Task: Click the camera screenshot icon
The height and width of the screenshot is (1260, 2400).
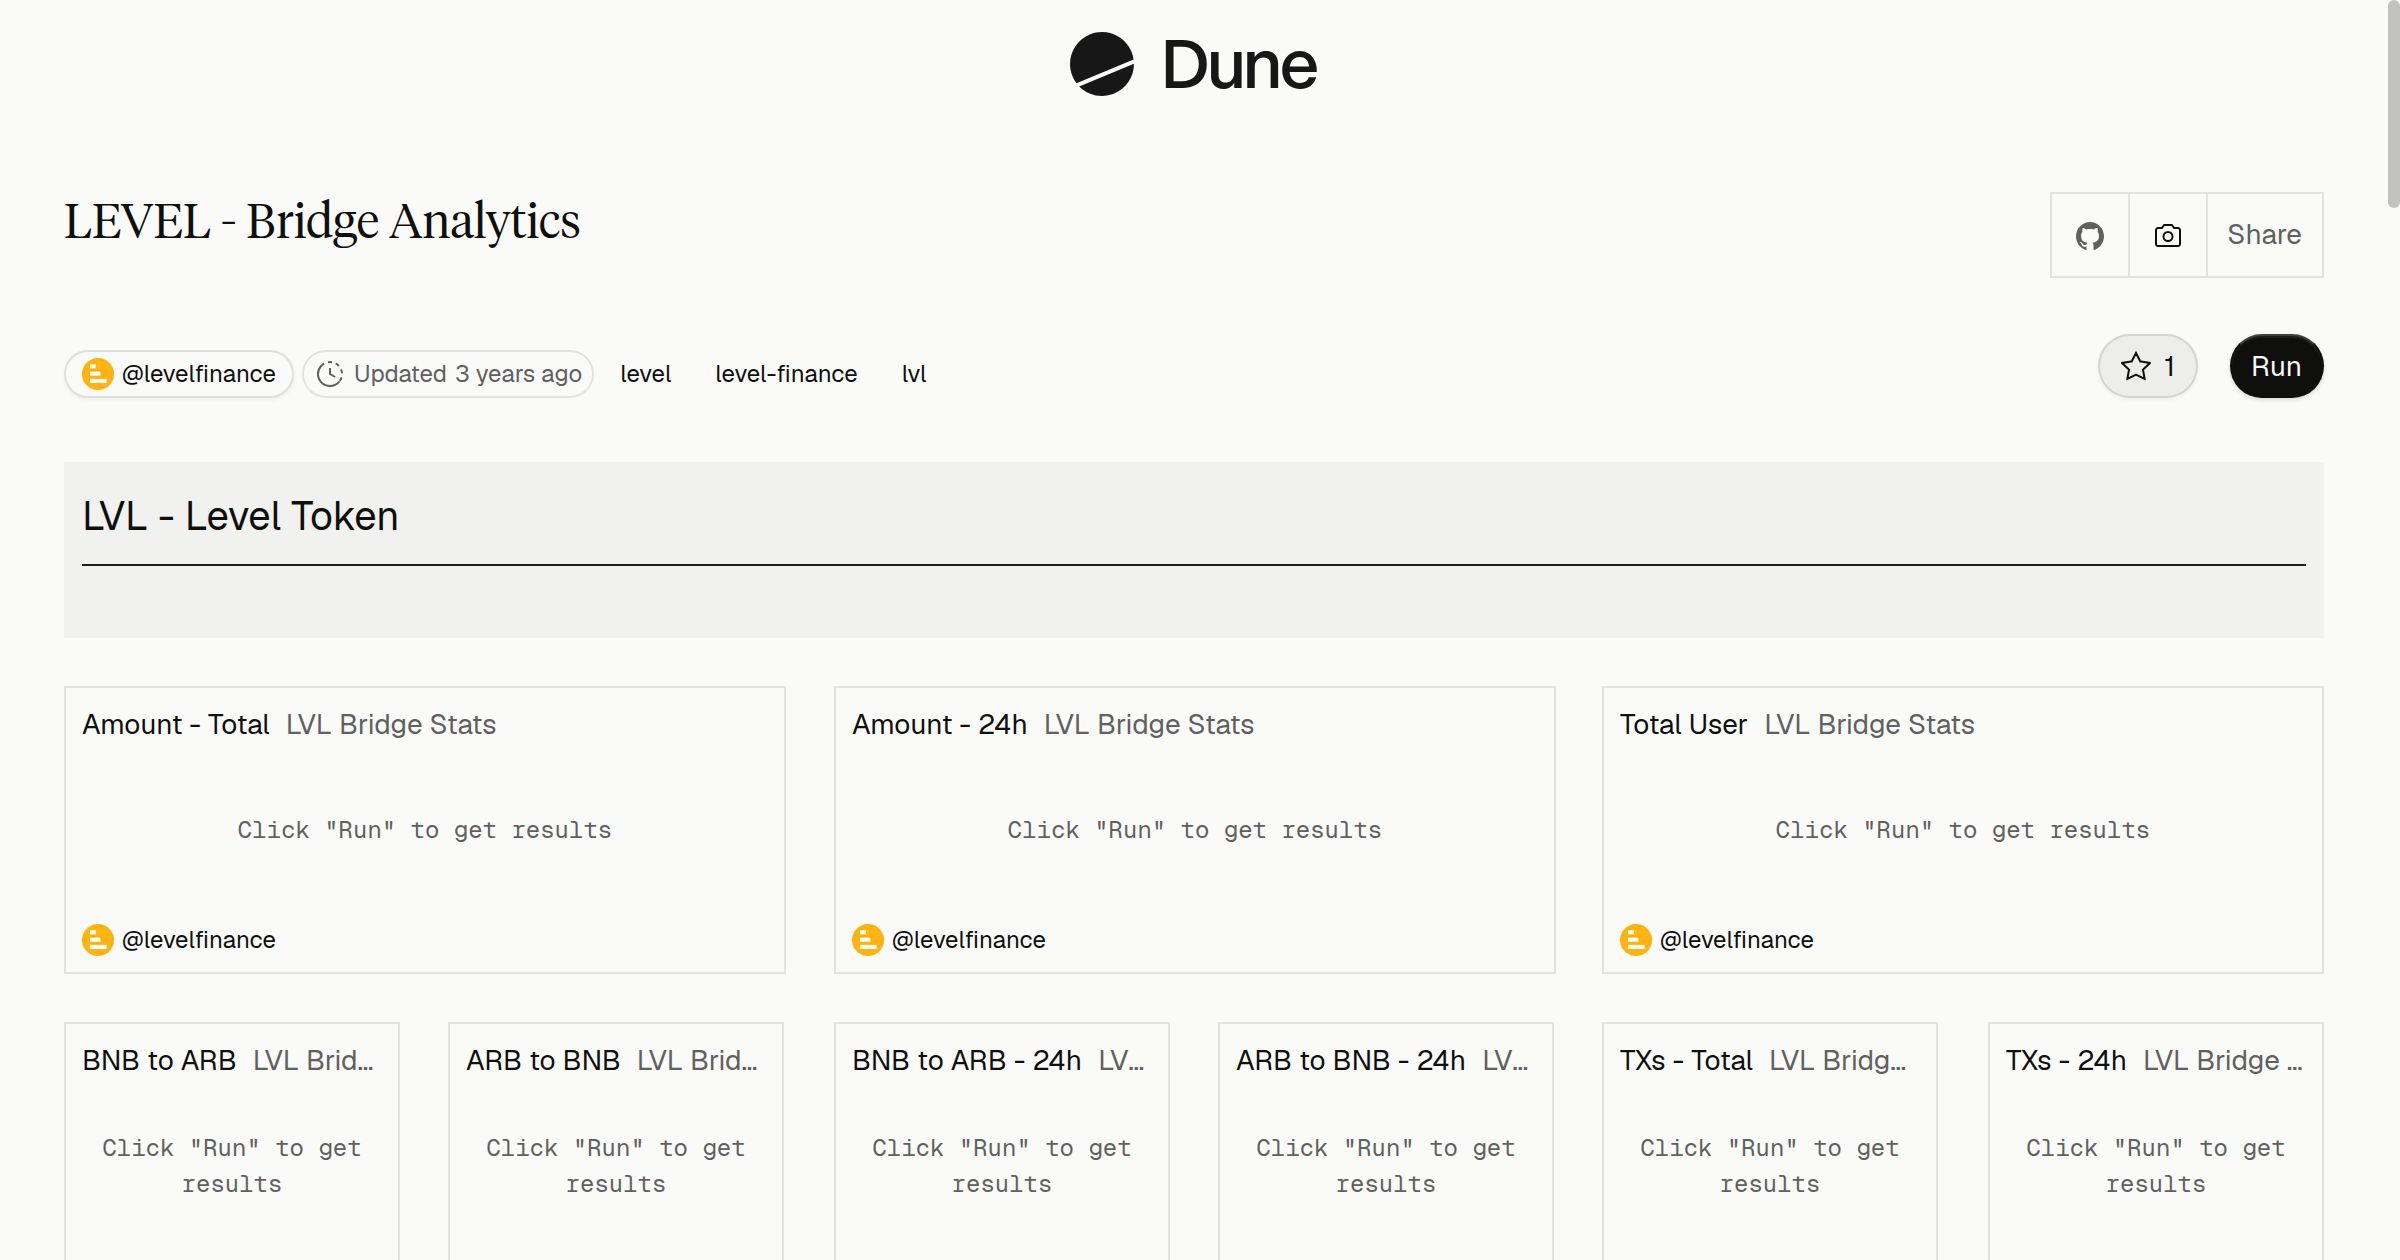Action: 2167,235
